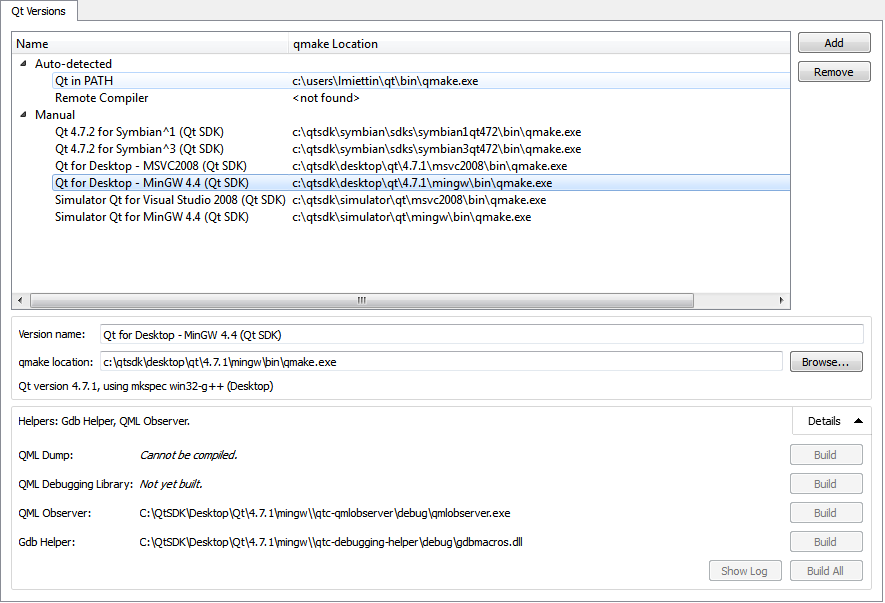The image size is (885, 603).
Task: Click the Show Log button
Action: click(745, 571)
